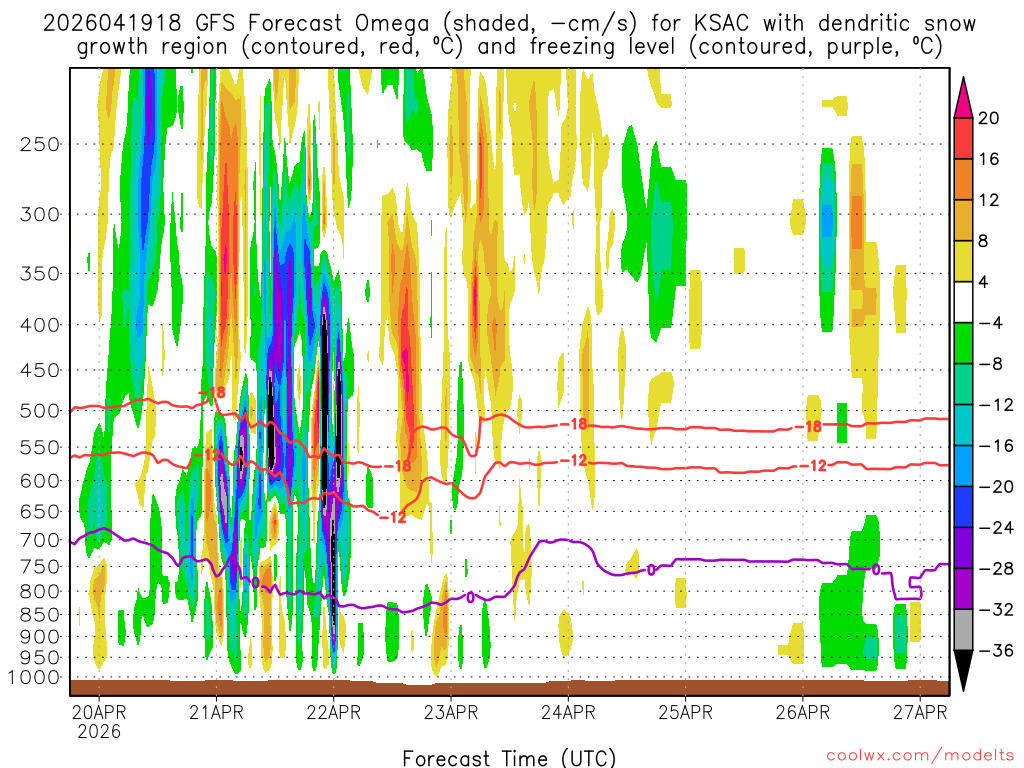Screen dimensions: 1024x768
Task: Click the purple -24 to -28 colorbar swatch
Action: [x=963, y=548]
